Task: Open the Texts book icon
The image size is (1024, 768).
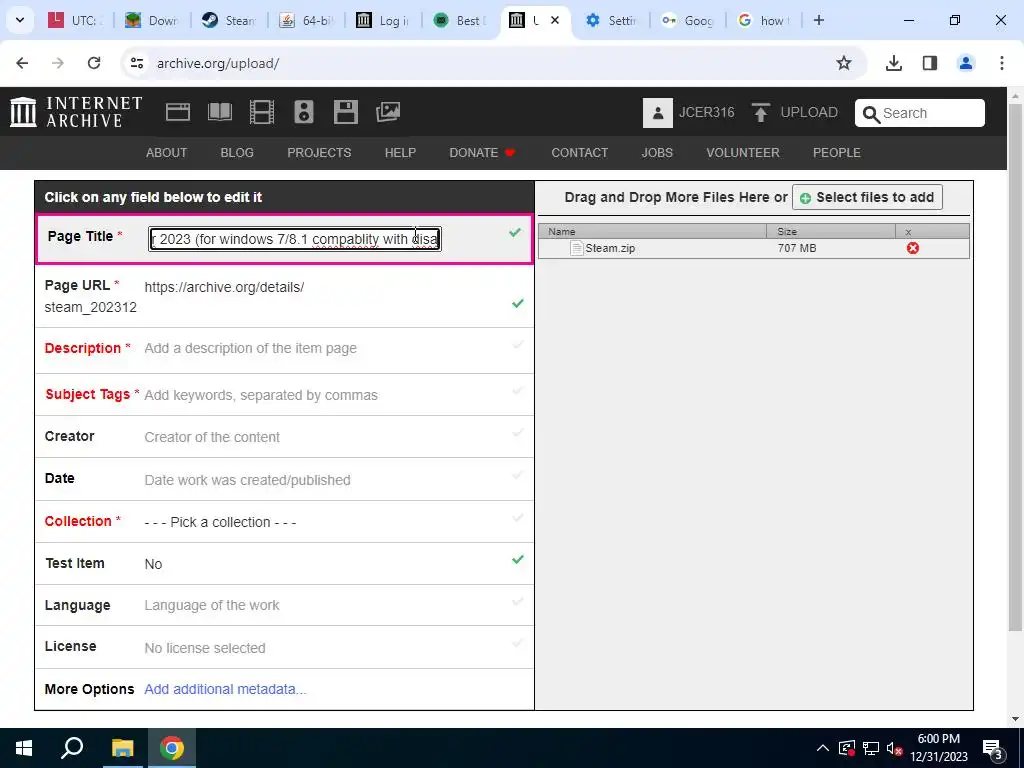Action: 219,112
